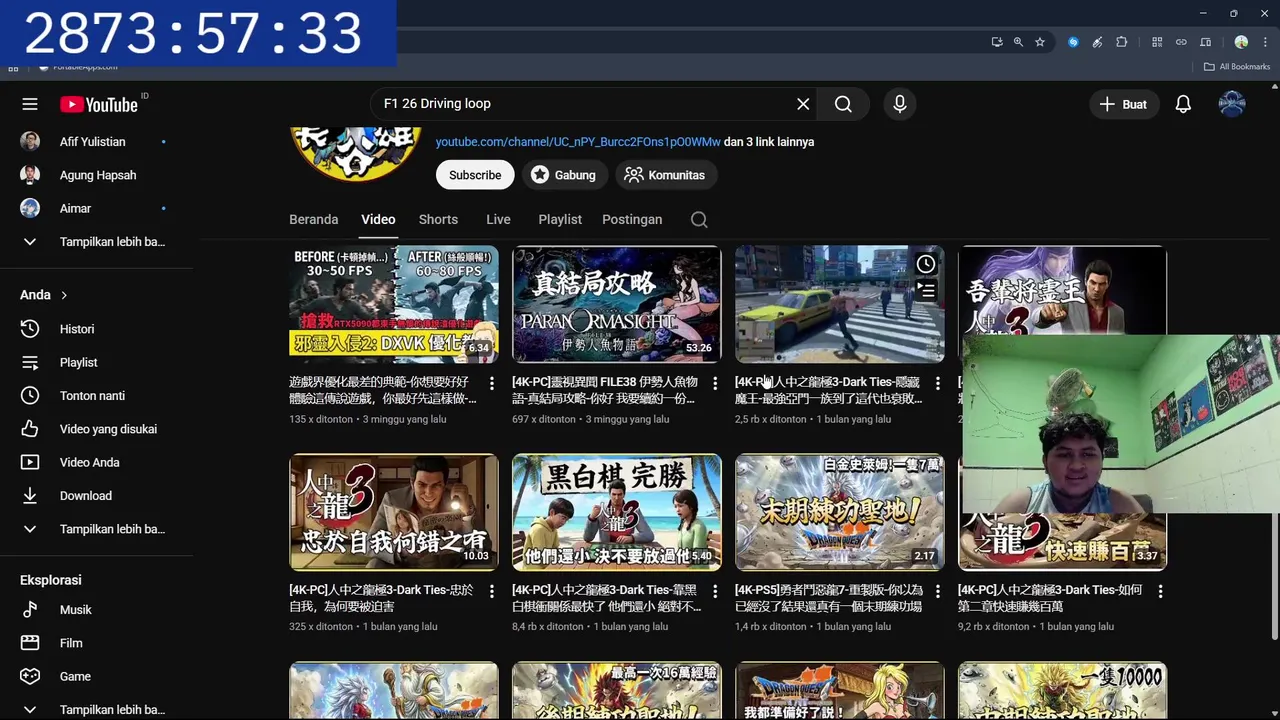
Task: Click the Buat create button
Action: (x=1124, y=104)
